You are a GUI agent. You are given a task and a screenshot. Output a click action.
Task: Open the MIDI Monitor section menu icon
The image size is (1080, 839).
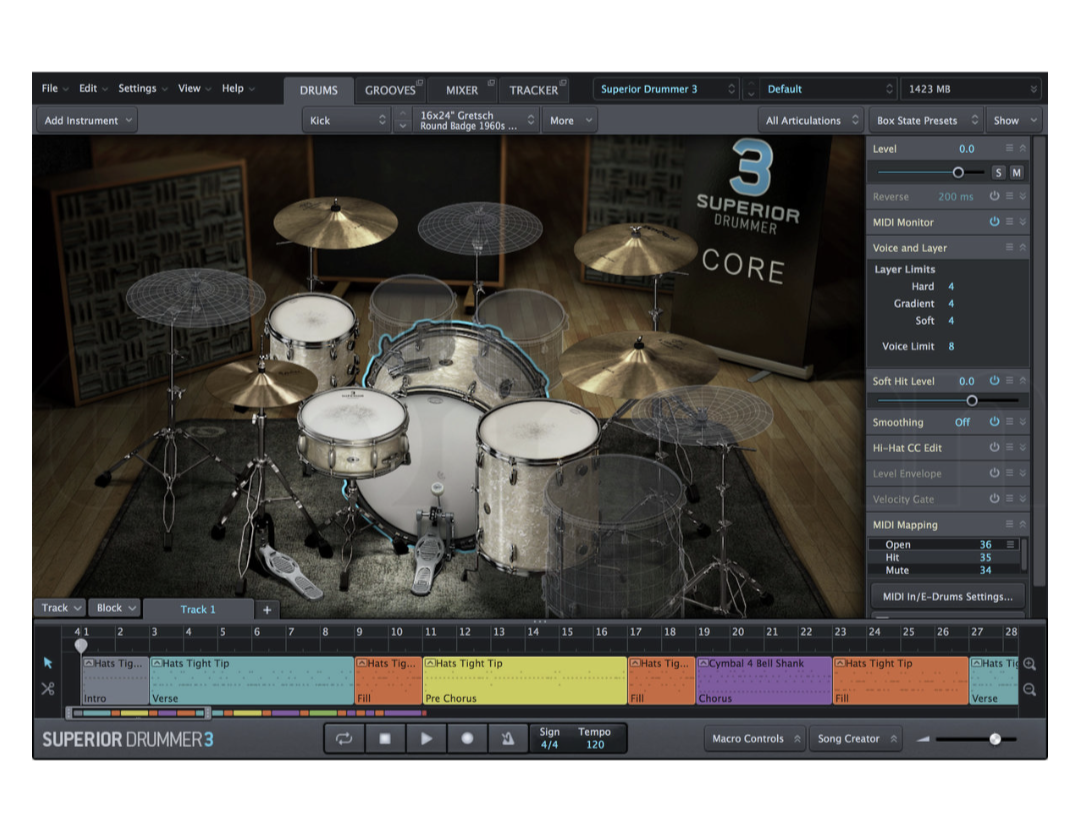(1009, 222)
